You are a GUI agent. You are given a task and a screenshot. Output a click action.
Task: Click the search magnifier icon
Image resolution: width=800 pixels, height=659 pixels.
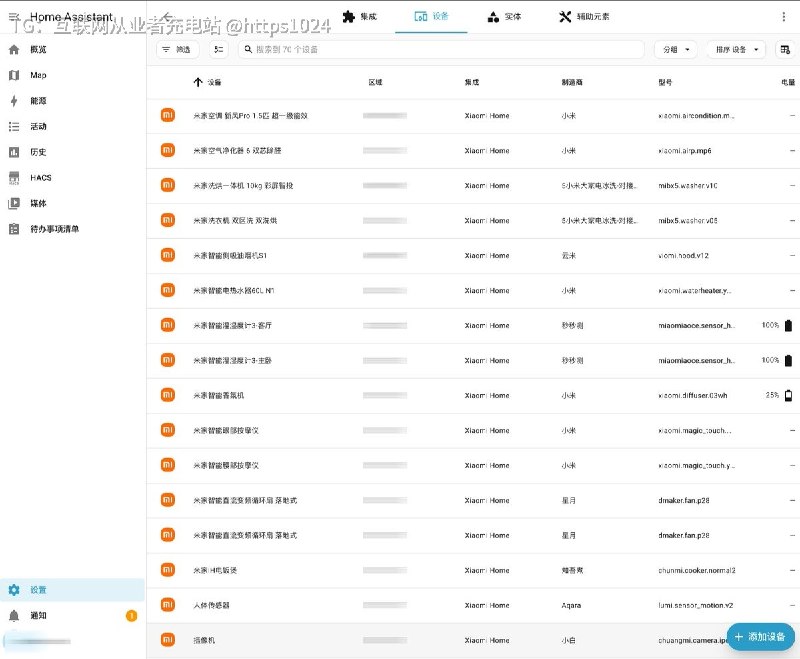click(248, 49)
